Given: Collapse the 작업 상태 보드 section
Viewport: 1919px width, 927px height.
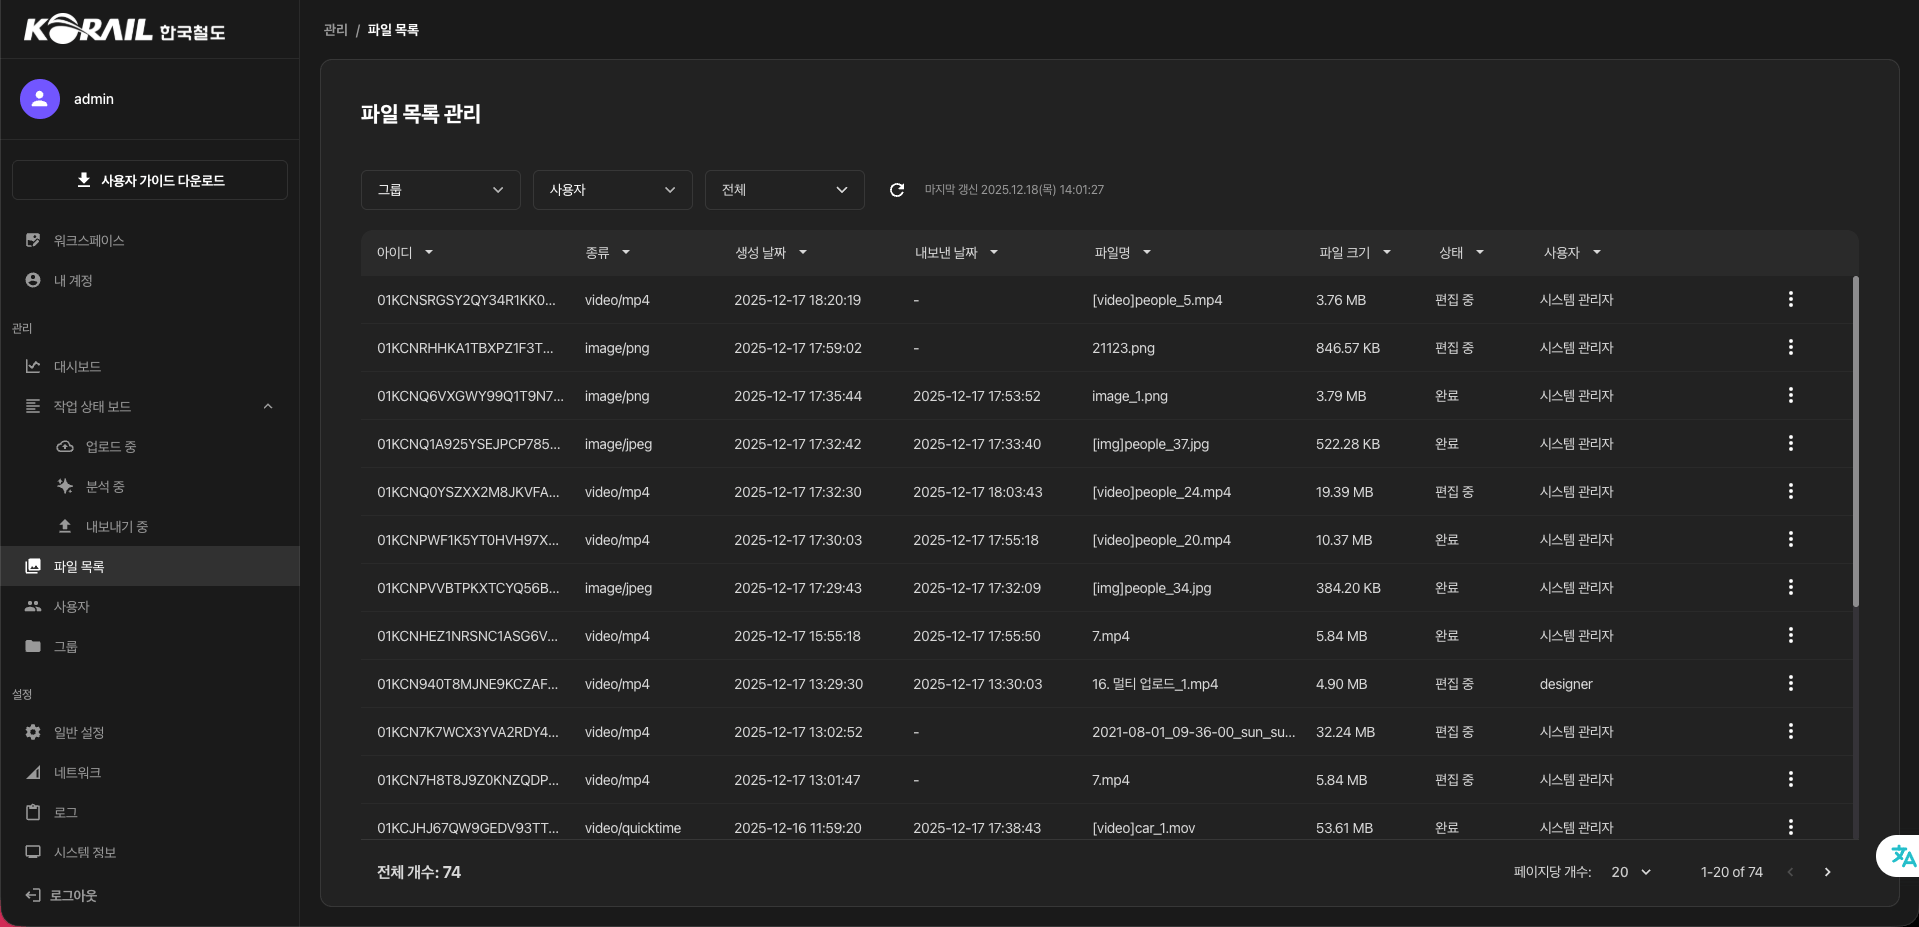Looking at the screenshot, I should pyautogui.click(x=268, y=407).
